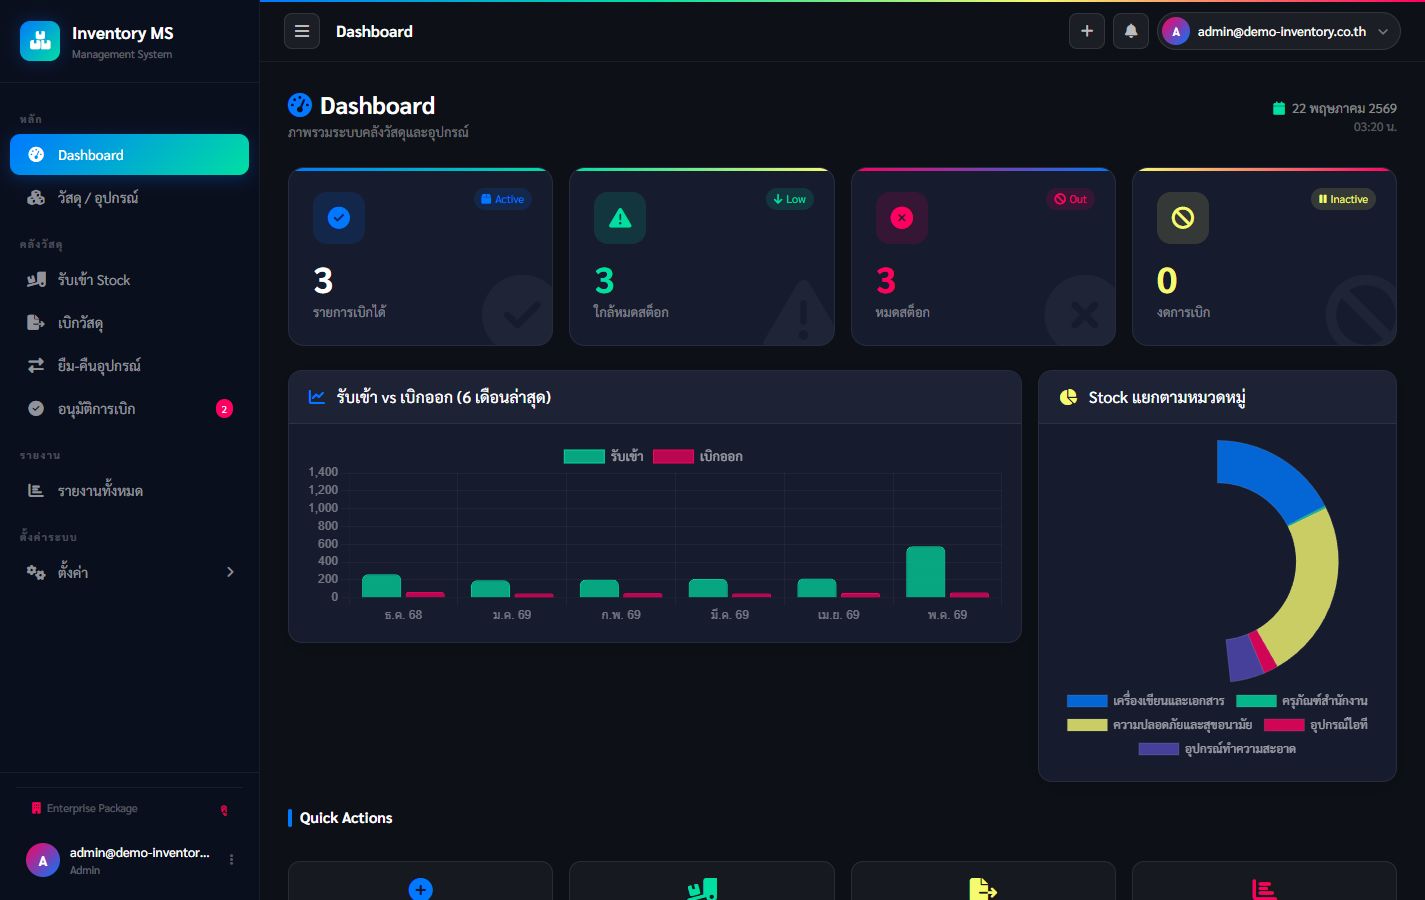Viewport: 1425px width, 900px height.
Task: Click Enterprise Package label
Action: (92, 808)
